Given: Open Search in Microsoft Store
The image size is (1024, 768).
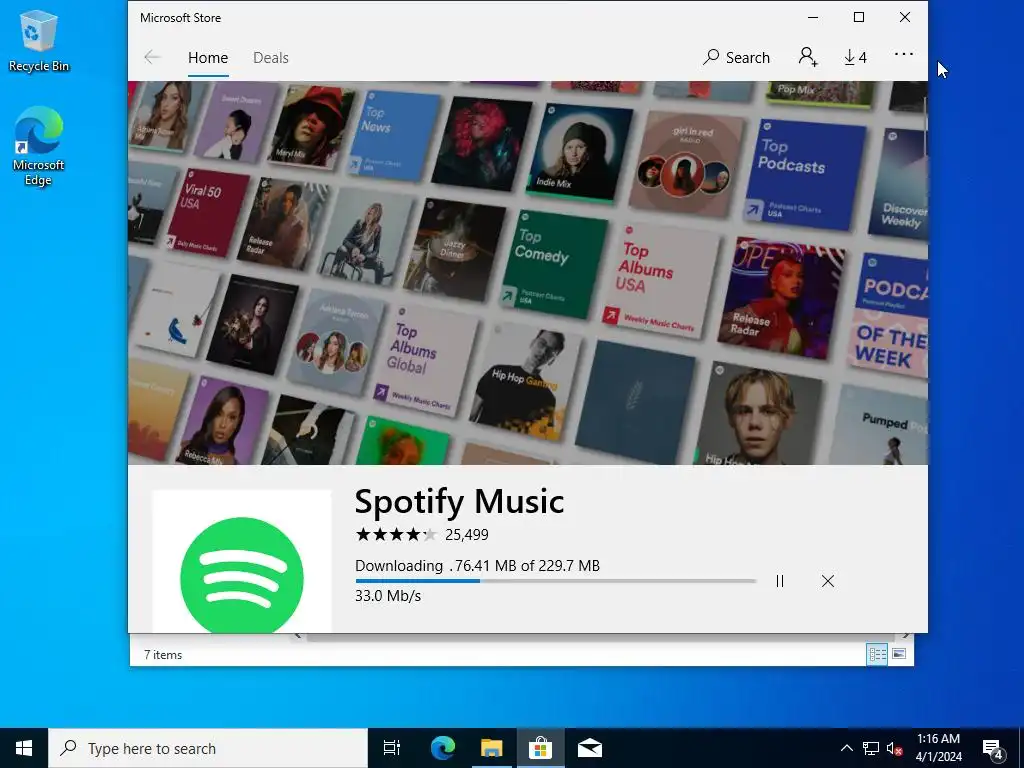Looking at the screenshot, I should (x=736, y=57).
